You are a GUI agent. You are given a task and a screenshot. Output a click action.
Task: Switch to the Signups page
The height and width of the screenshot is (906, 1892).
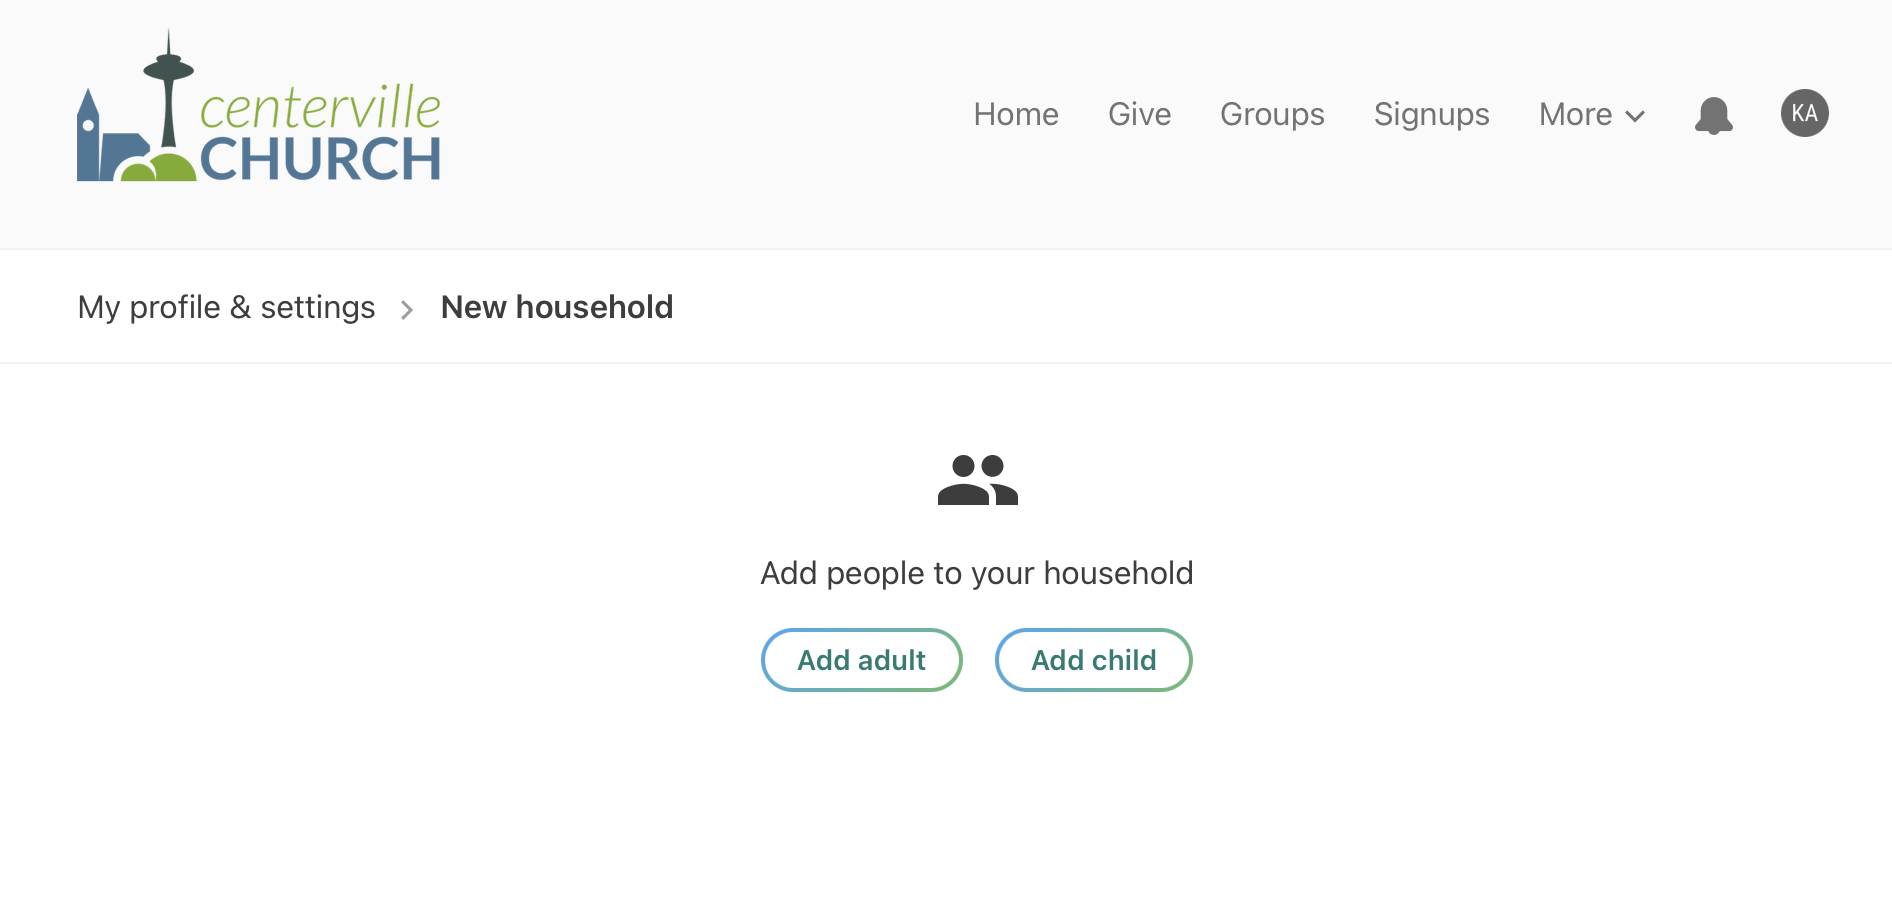(1431, 115)
